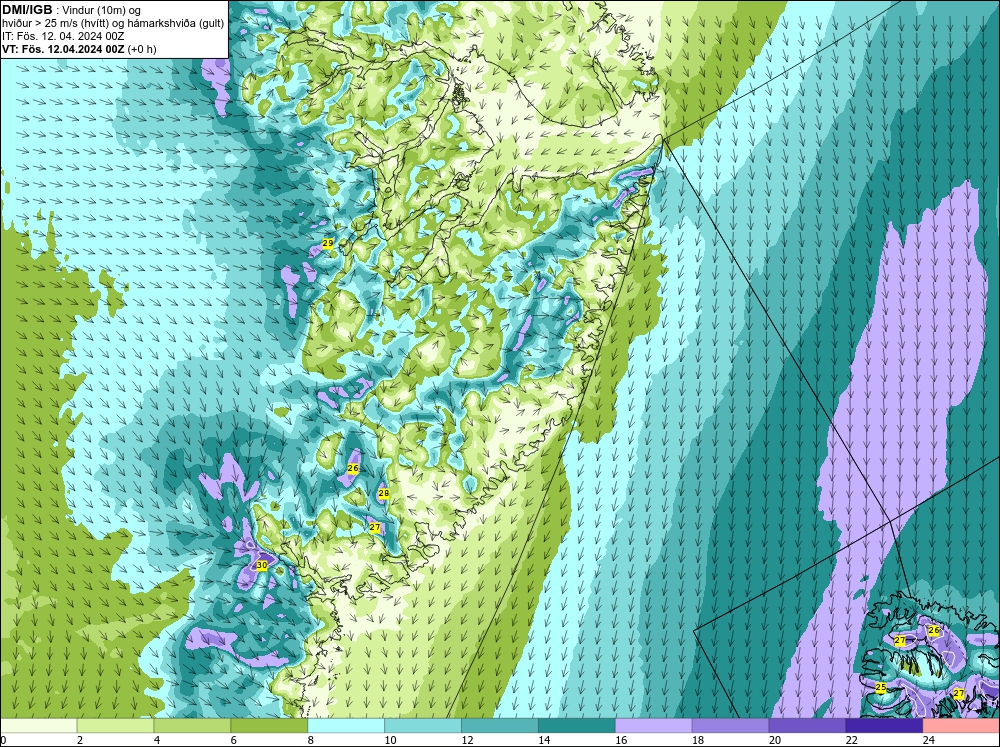Select the 18–20 m/s medium purple legend swatch
This screenshot has width=1000, height=747.
730,726
